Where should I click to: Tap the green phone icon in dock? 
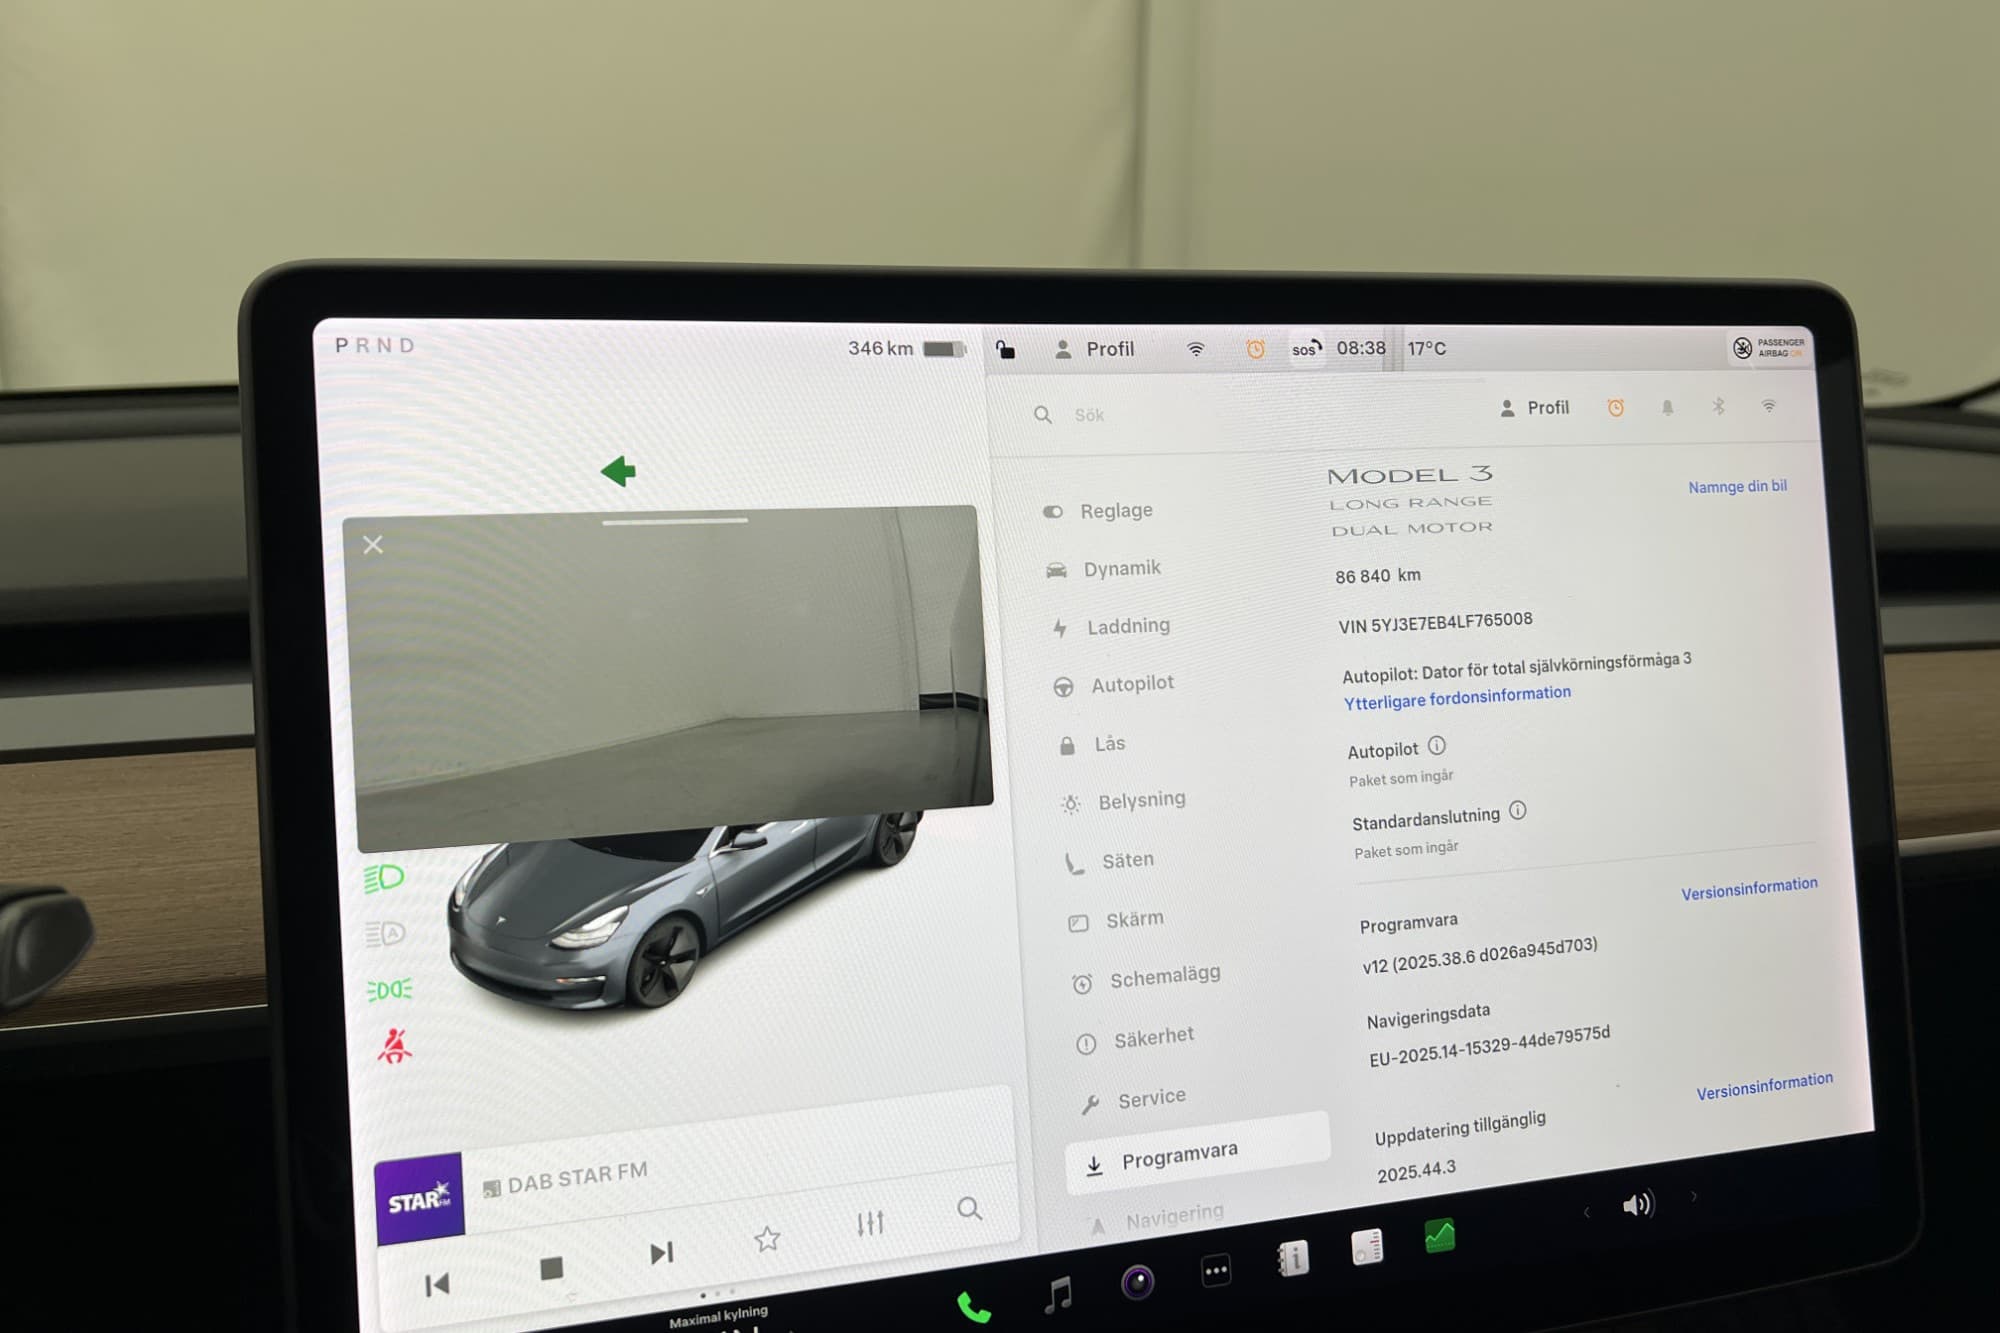coord(973,1306)
